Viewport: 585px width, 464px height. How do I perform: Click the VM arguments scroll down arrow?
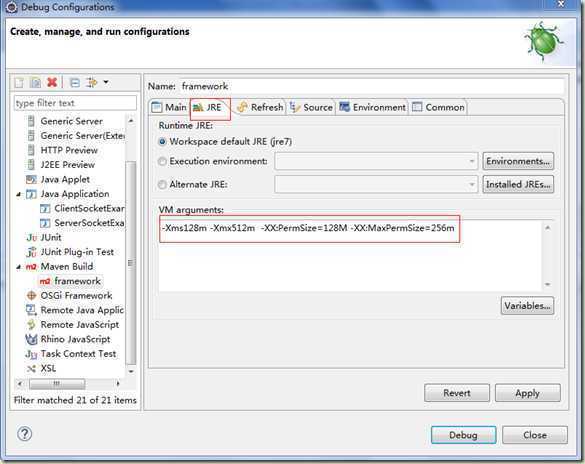click(x=548, y=284)
